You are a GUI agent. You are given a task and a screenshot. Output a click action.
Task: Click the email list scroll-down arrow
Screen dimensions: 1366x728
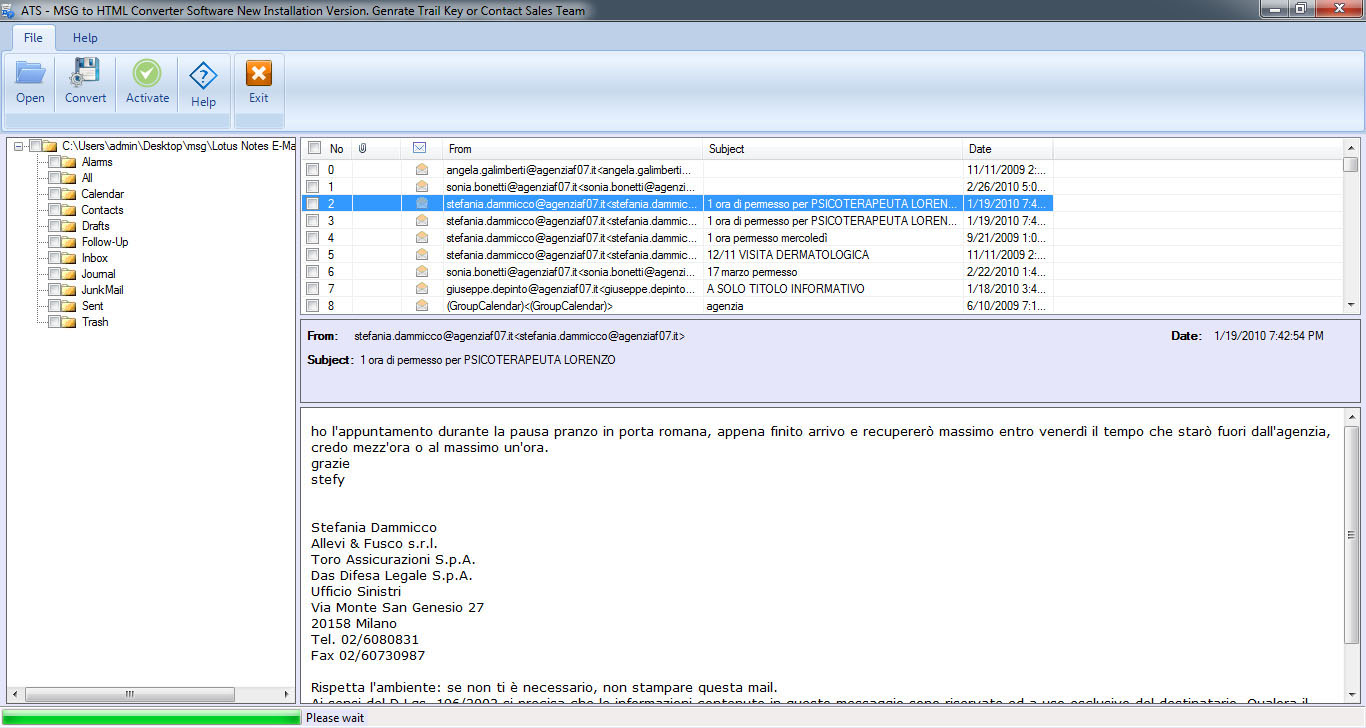[1351, 304]
